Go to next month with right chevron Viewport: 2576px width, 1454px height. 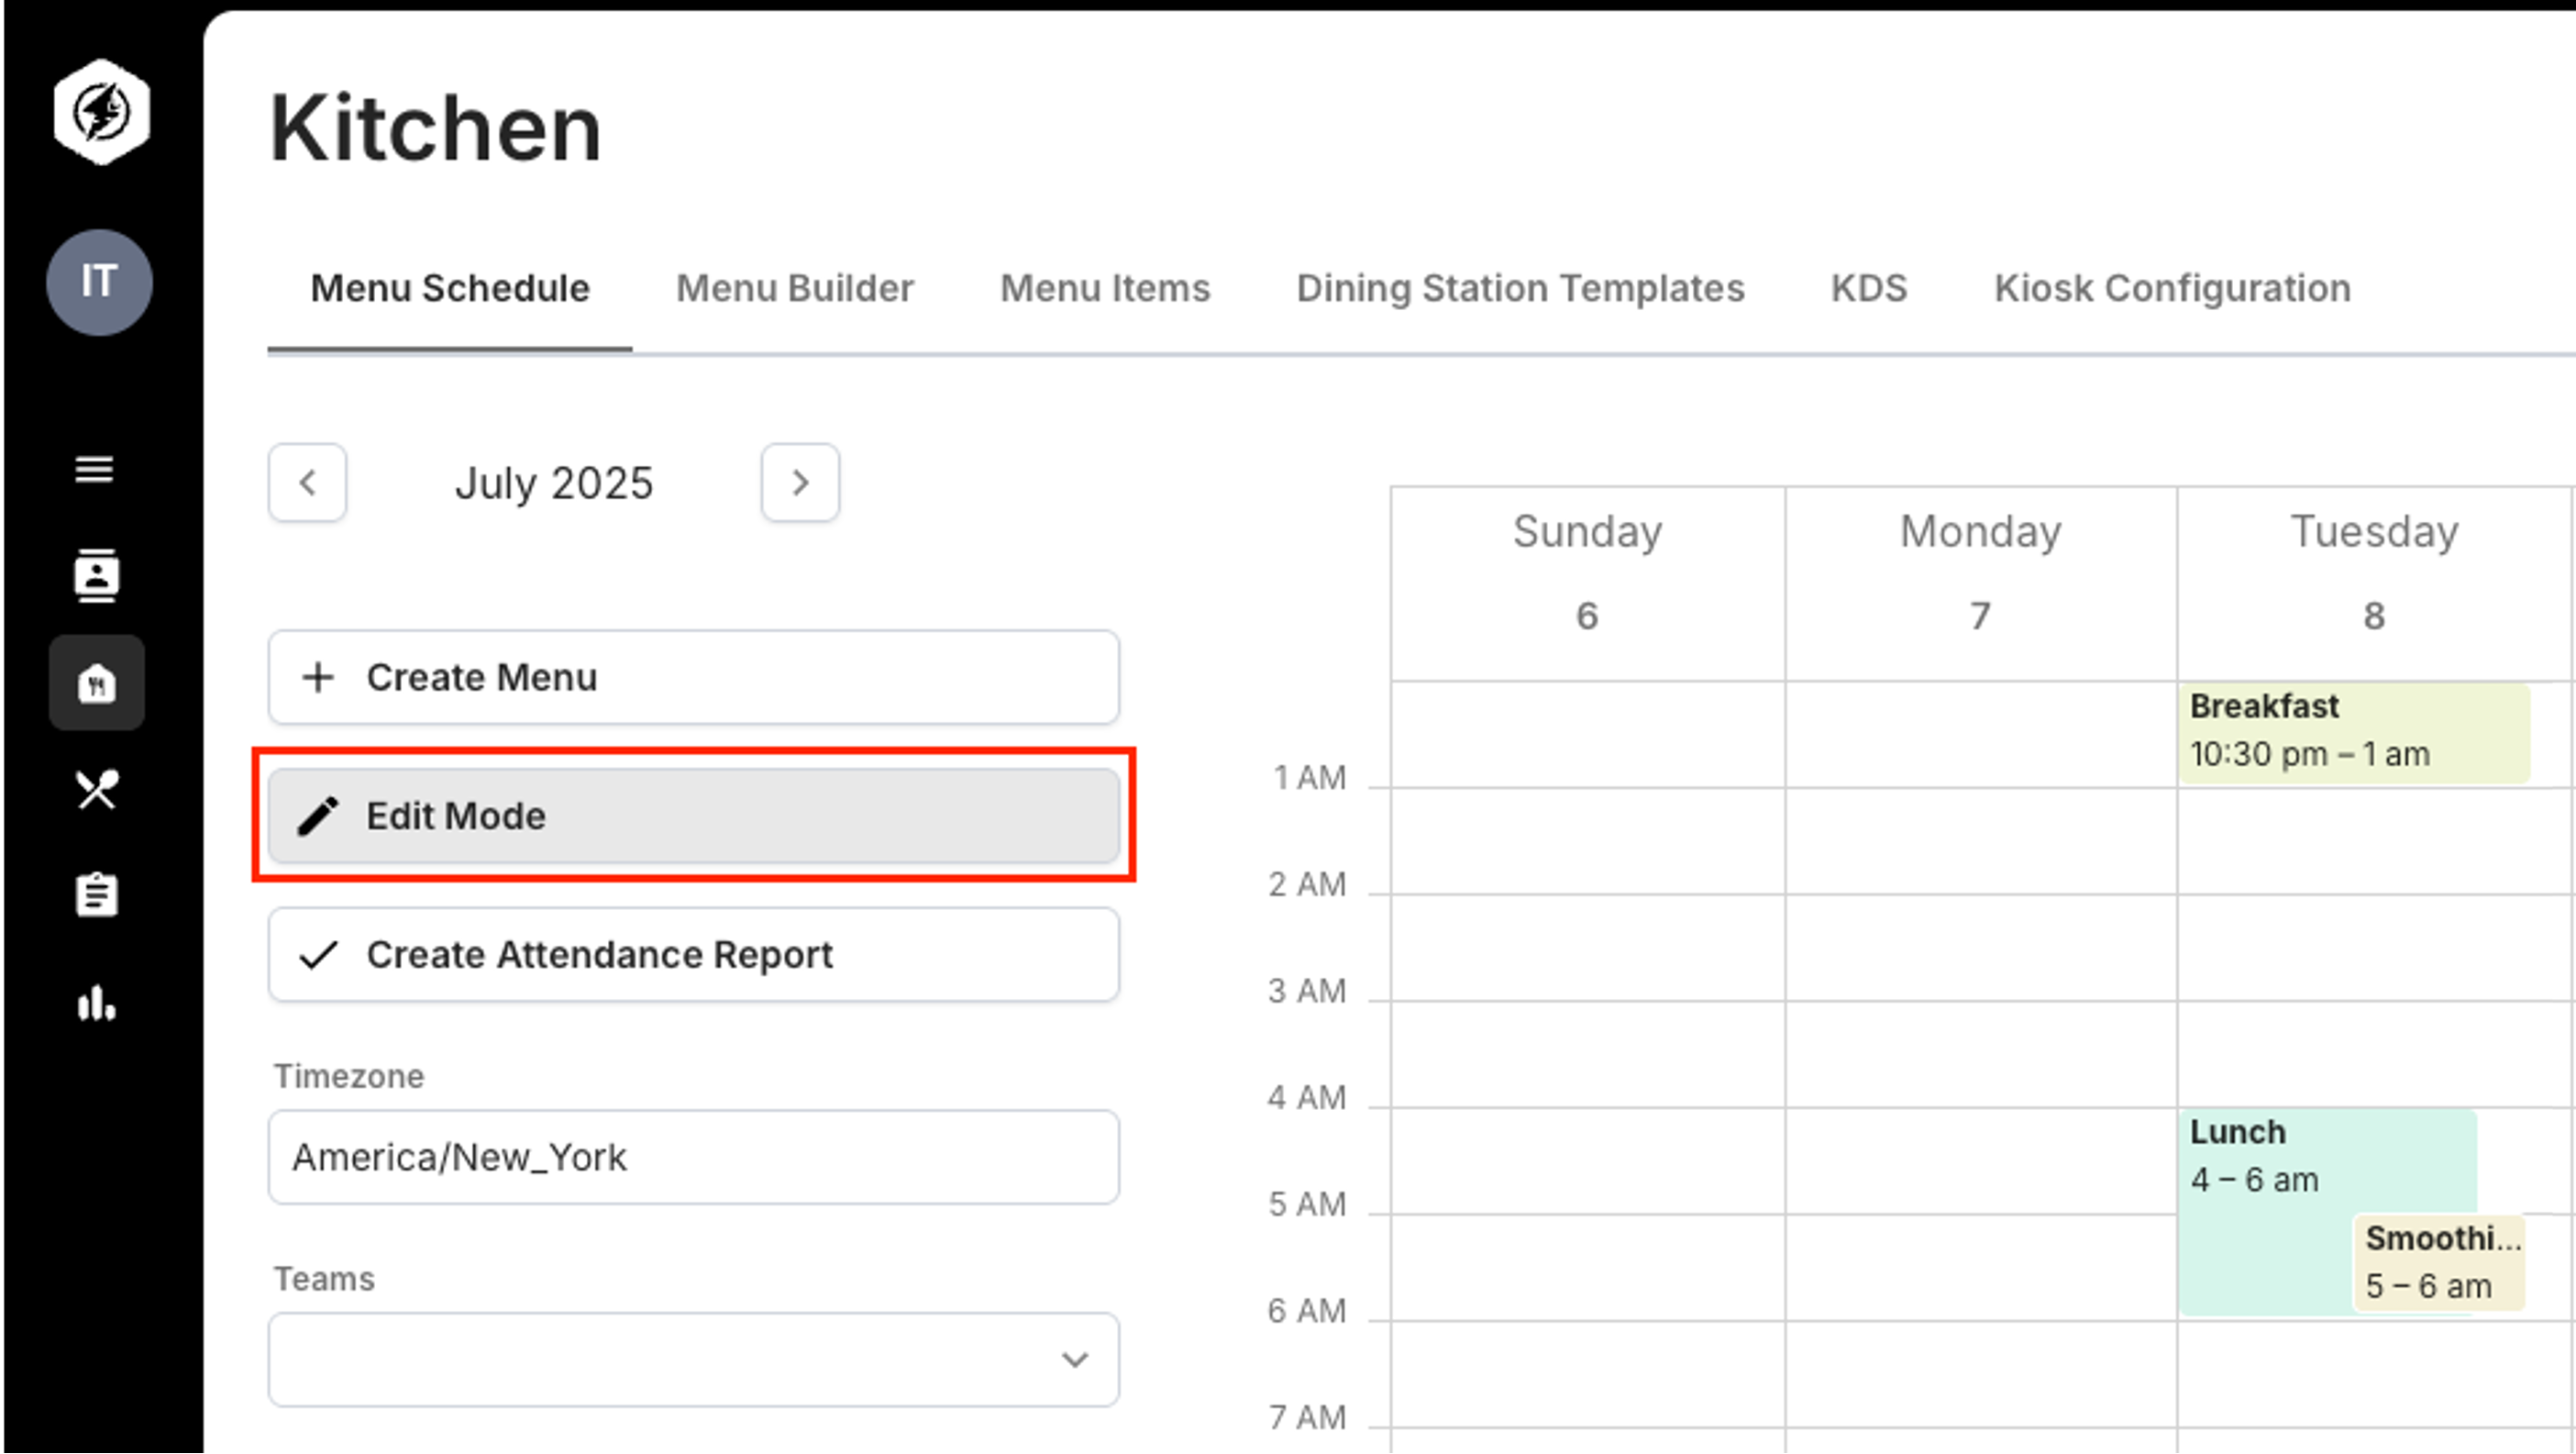[x=800, y=483]
